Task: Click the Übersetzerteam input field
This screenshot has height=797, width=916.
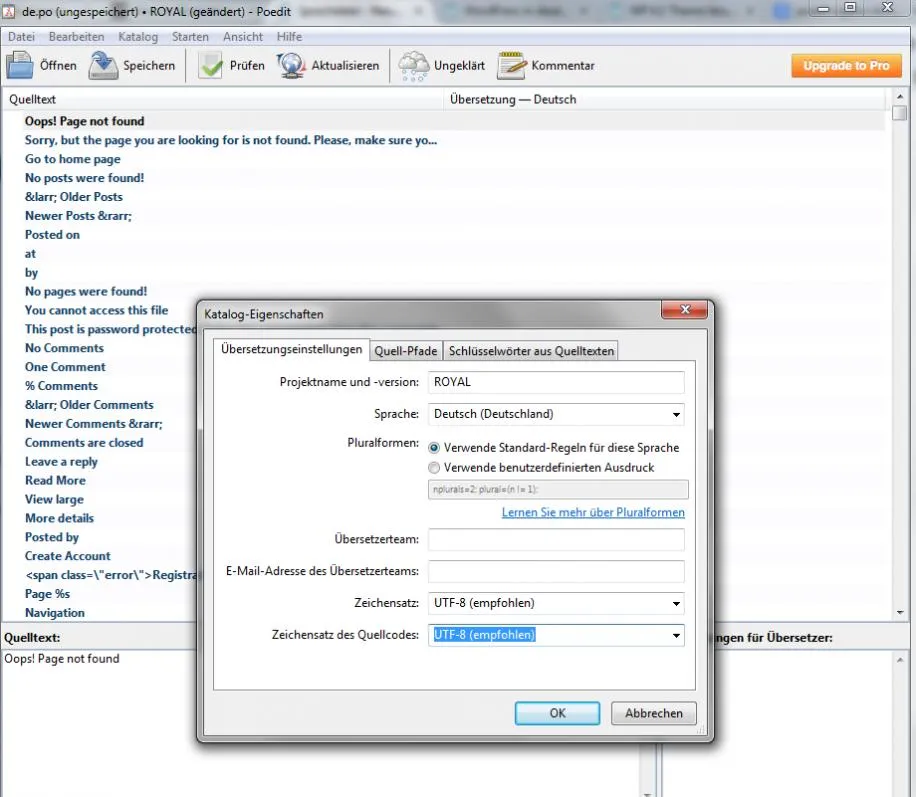Action: [x=556, y=539]
